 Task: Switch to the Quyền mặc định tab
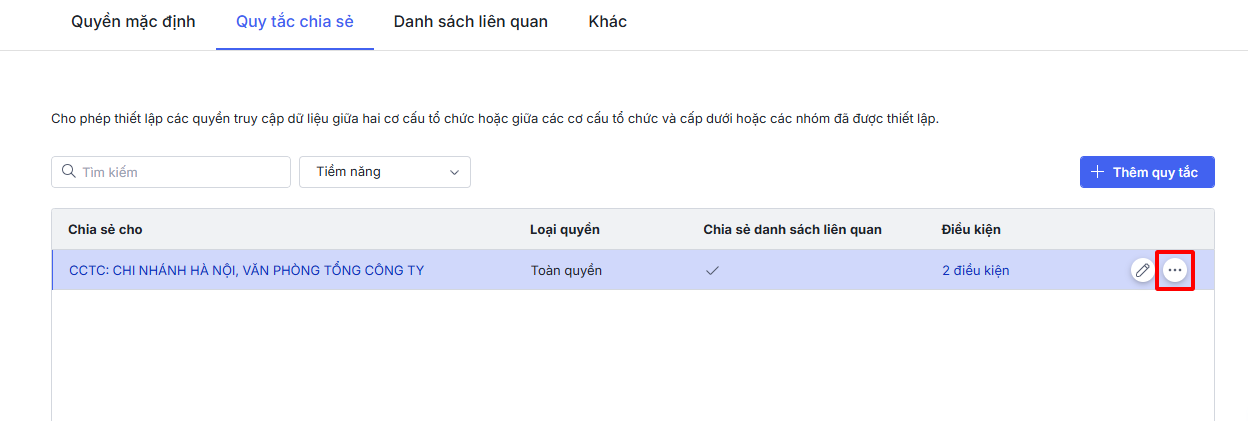[x=133, y=21]
